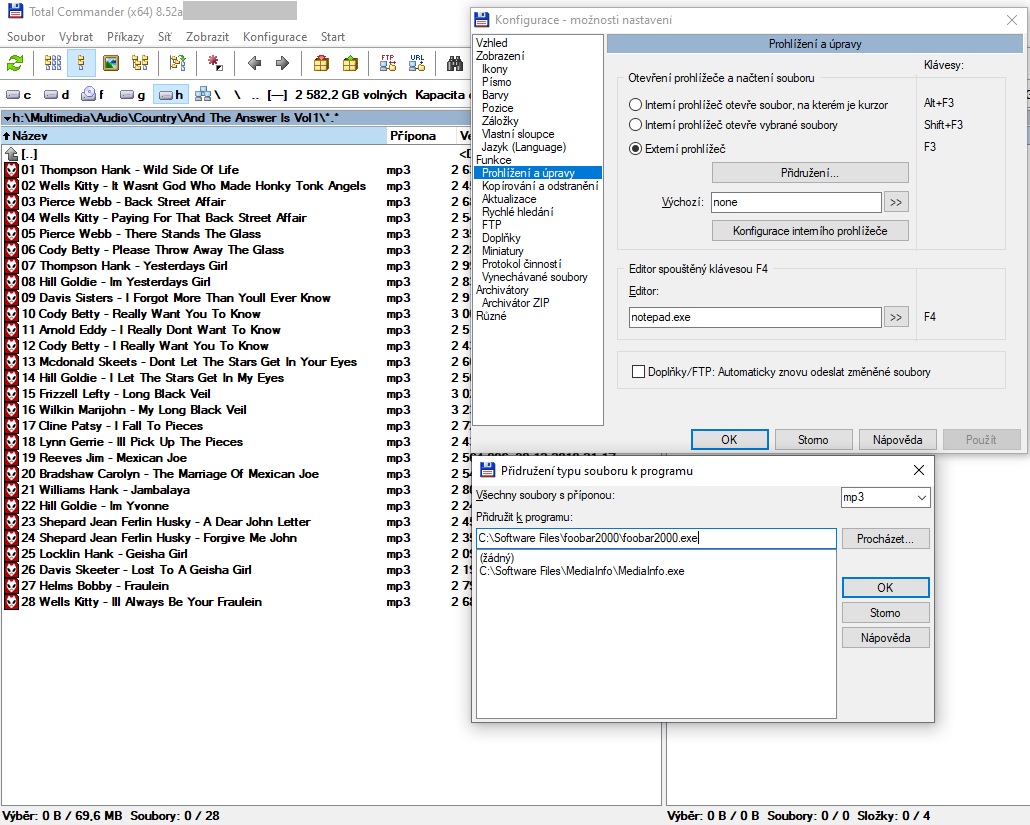Viewport: 1030px width, 825px height.
Task: Enable 'Doplňky/FTP: Automaticky znovu odeslat' checkbox
Action: tap(638, 372)
